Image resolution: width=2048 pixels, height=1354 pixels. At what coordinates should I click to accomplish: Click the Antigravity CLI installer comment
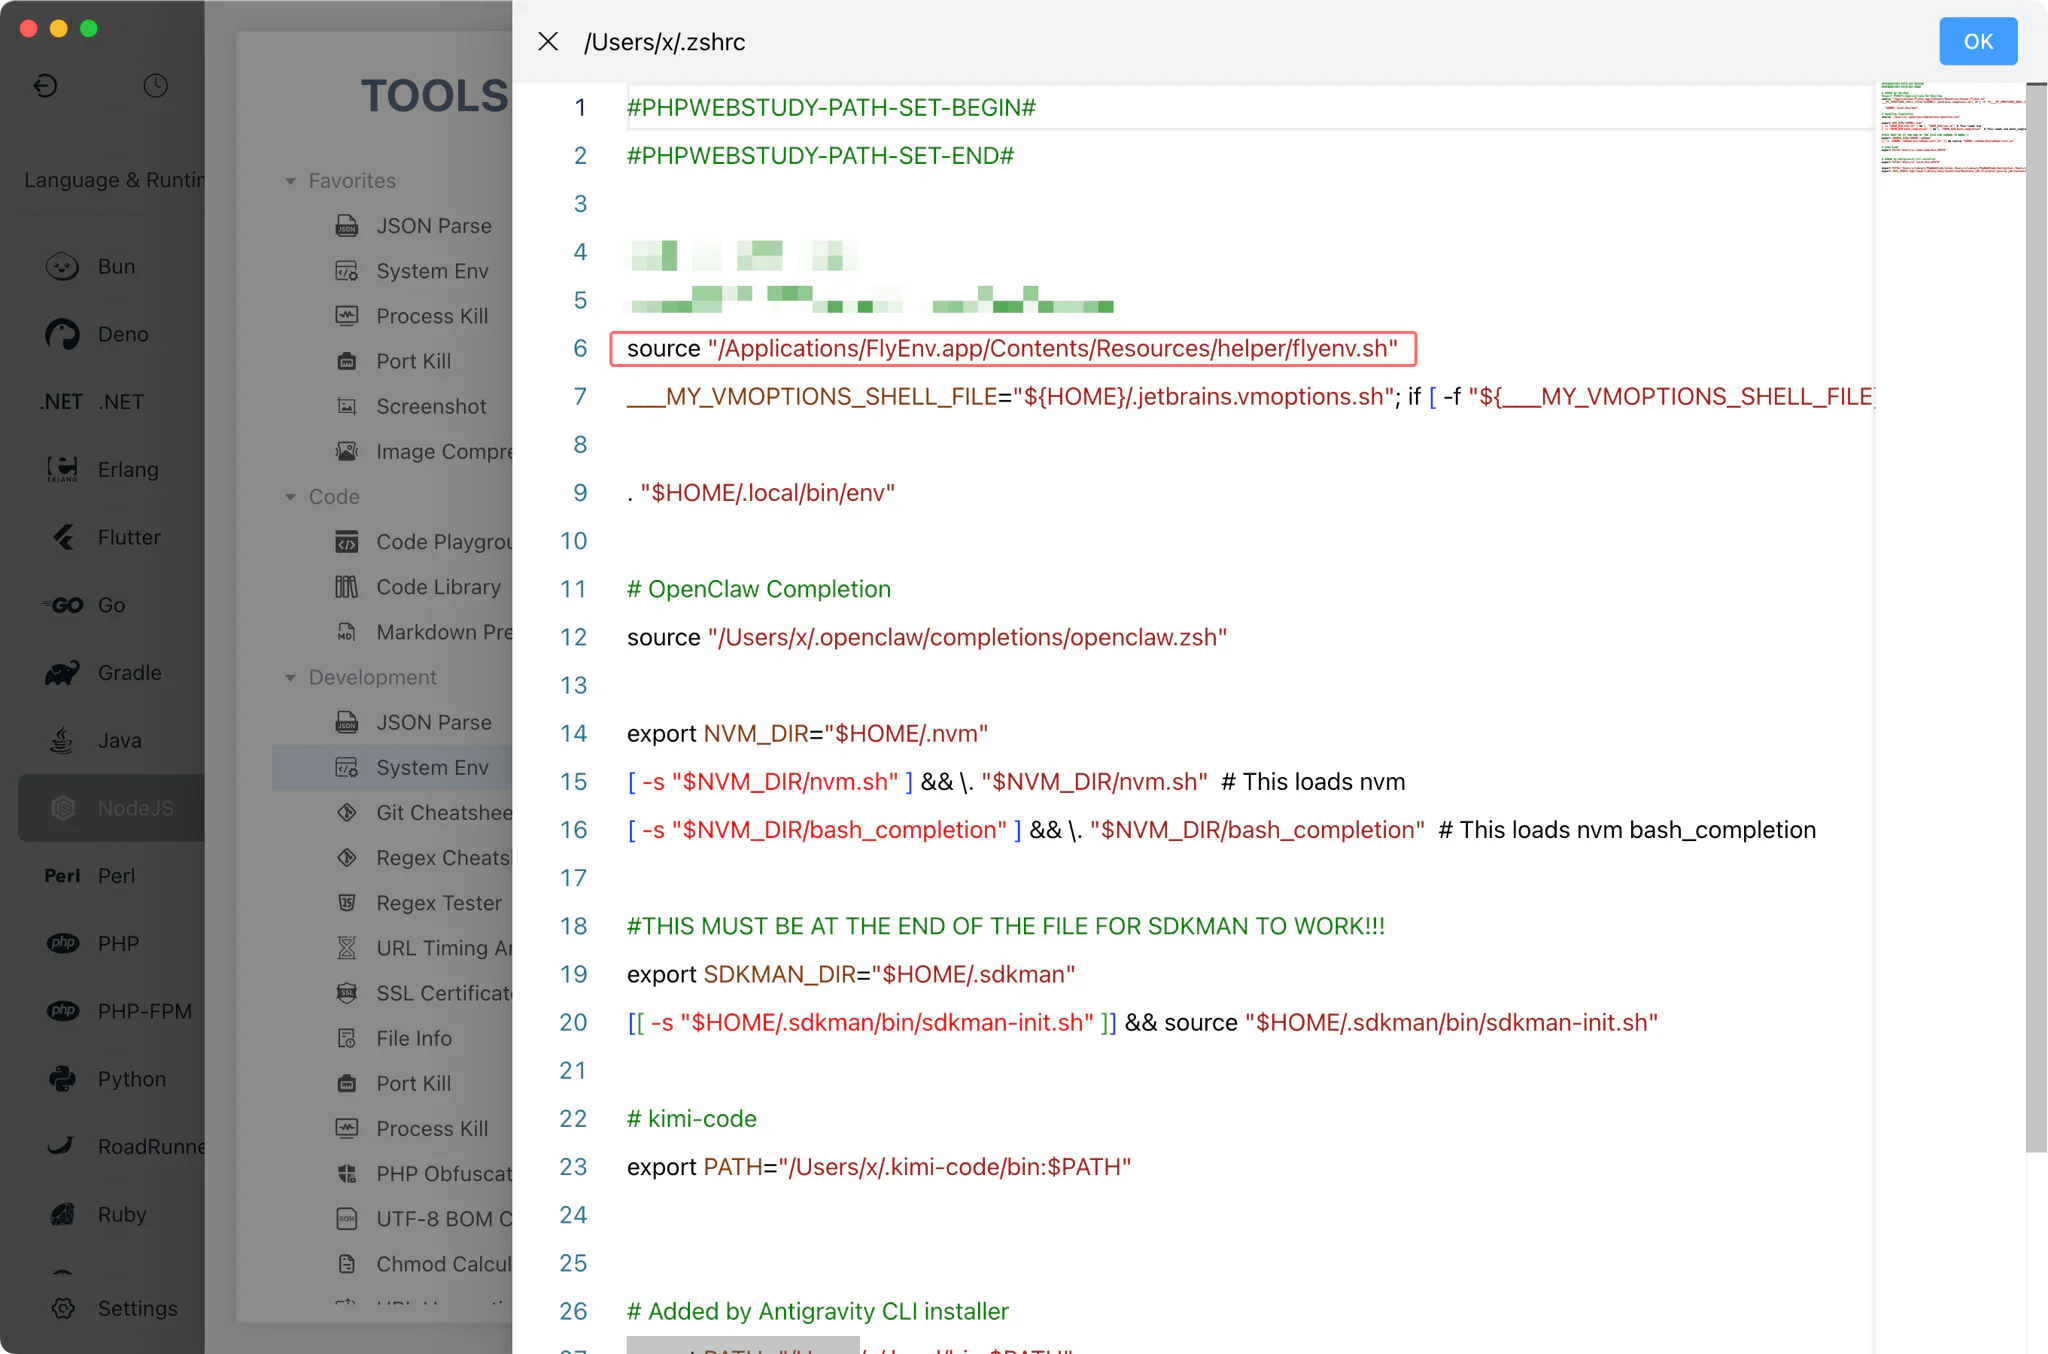point(818,1311)
